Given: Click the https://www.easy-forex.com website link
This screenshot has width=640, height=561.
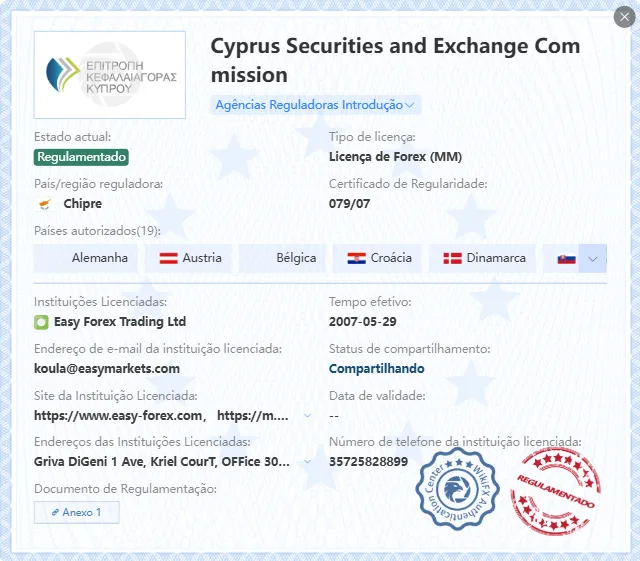Looking at the screenshot, I should pyautogui.click(x=118, y=416).
